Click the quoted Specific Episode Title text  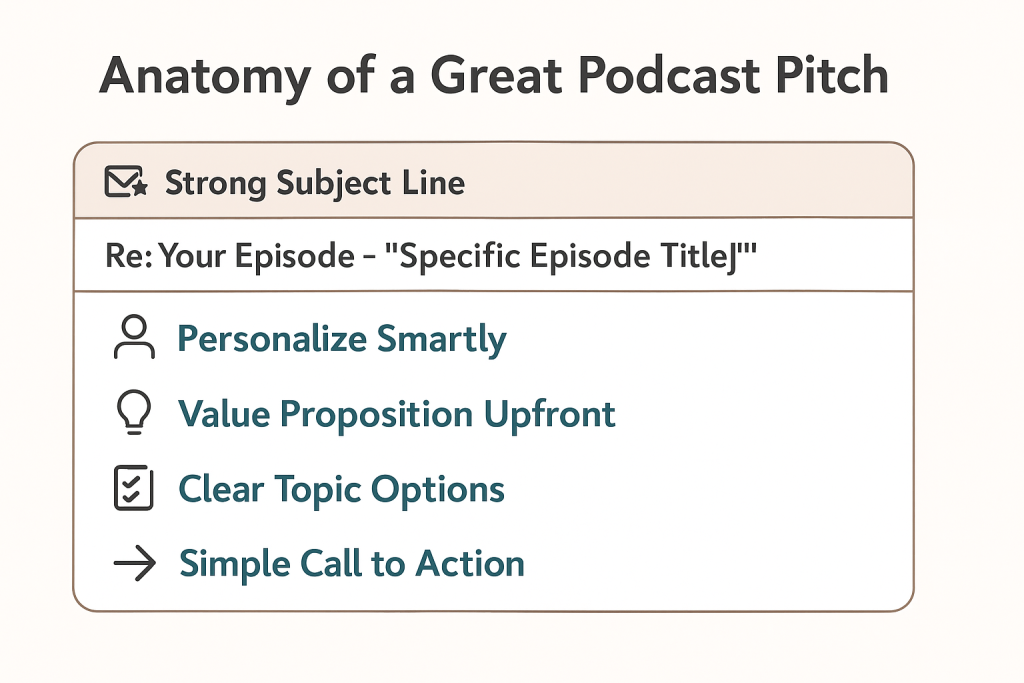pyautogui.click(x=571, y=255)
